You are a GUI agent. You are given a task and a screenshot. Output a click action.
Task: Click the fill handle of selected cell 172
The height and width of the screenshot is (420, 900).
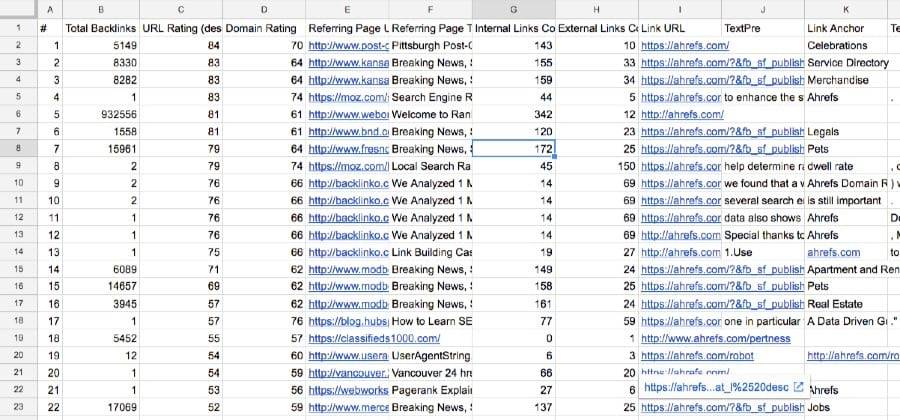pos(555,157)
